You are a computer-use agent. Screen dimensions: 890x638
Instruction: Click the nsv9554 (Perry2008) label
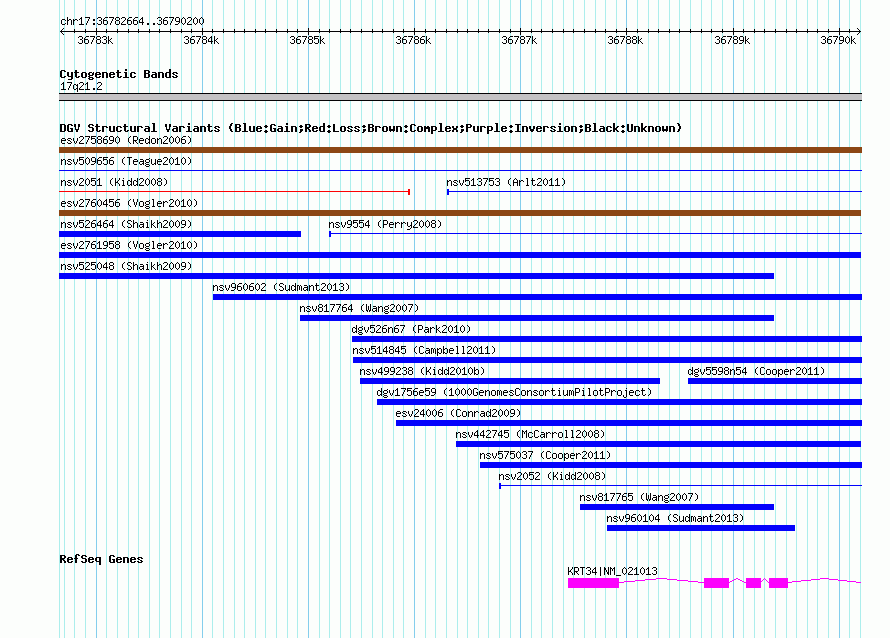point(385,224)
